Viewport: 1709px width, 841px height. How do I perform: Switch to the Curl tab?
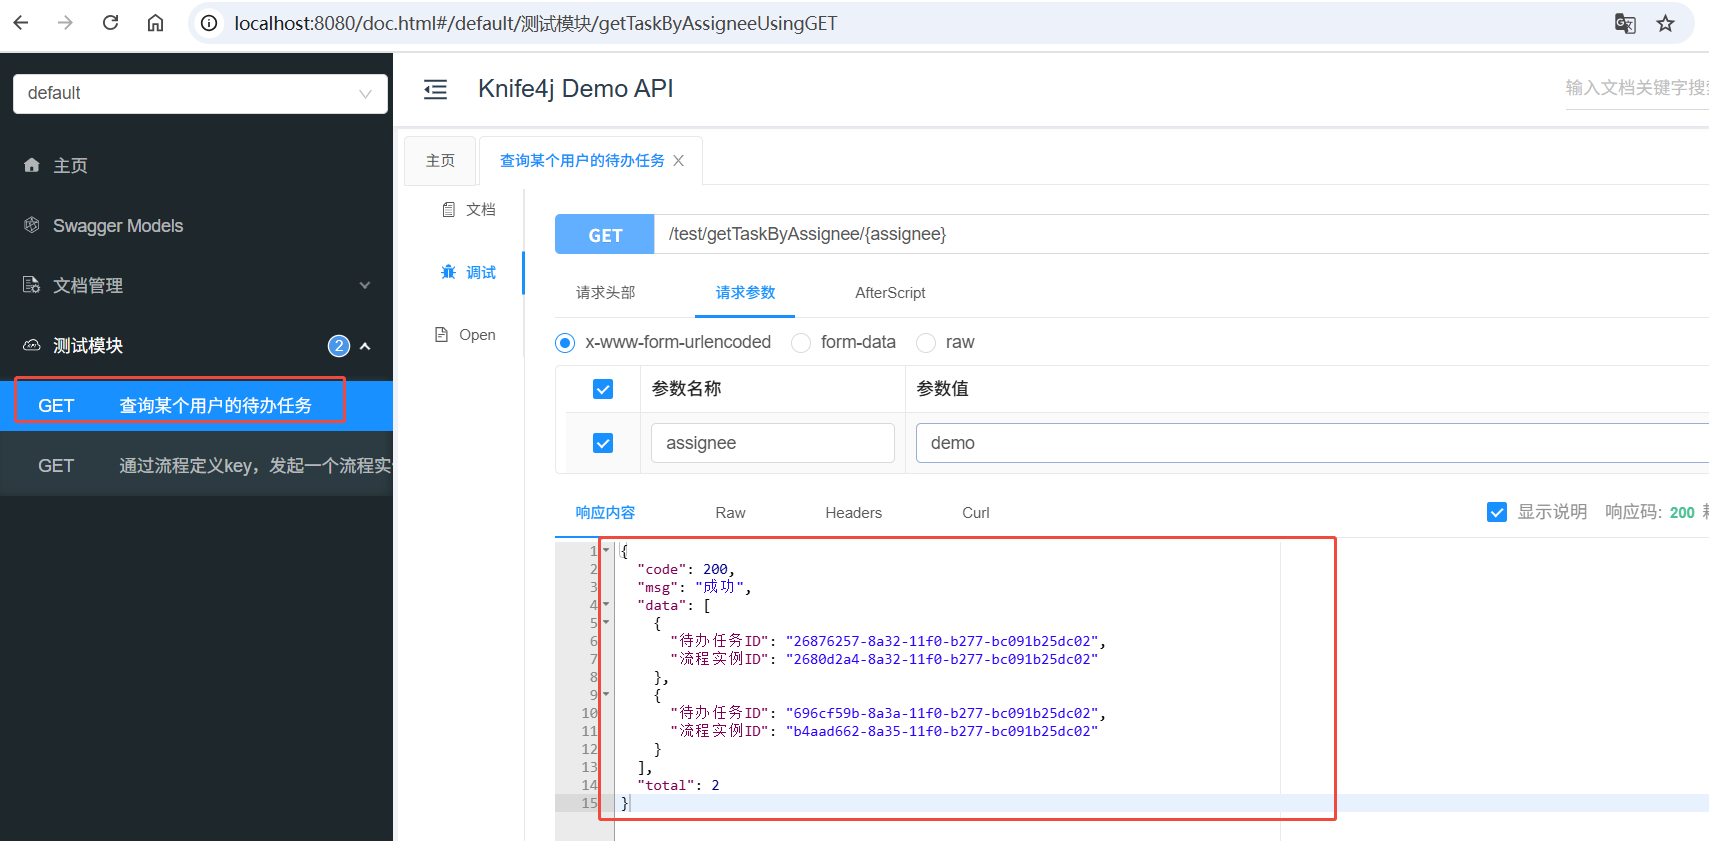(975, 512)
